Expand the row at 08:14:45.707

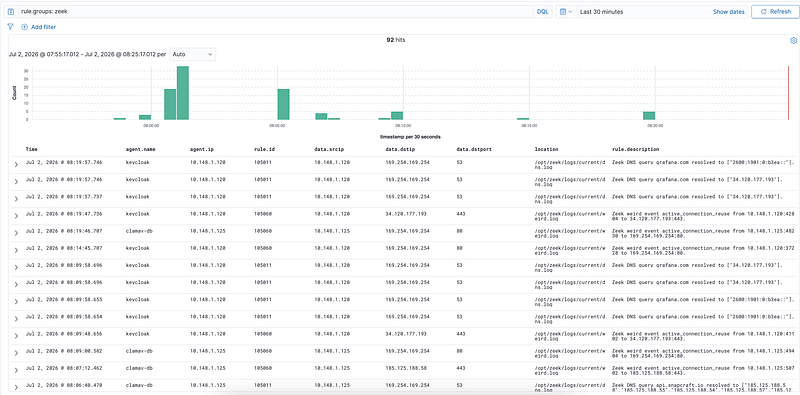click(x=16, y=250)
